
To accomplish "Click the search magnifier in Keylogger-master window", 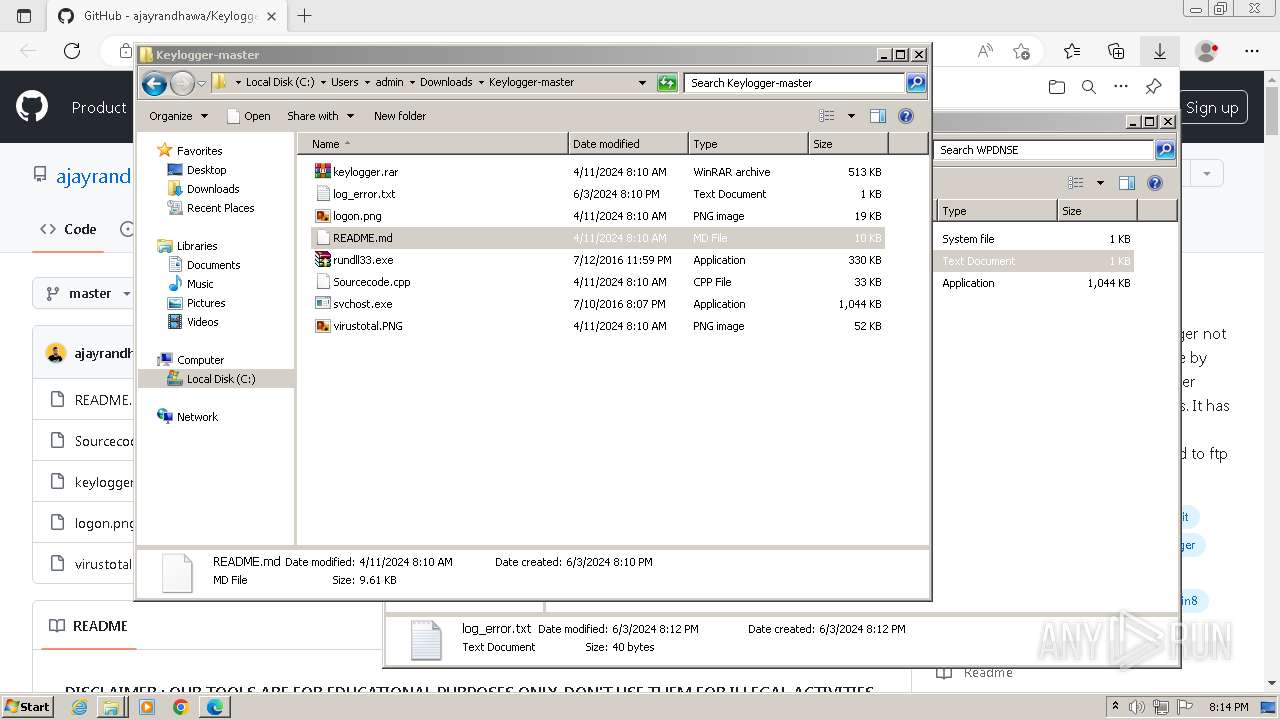I will point(916,83).
